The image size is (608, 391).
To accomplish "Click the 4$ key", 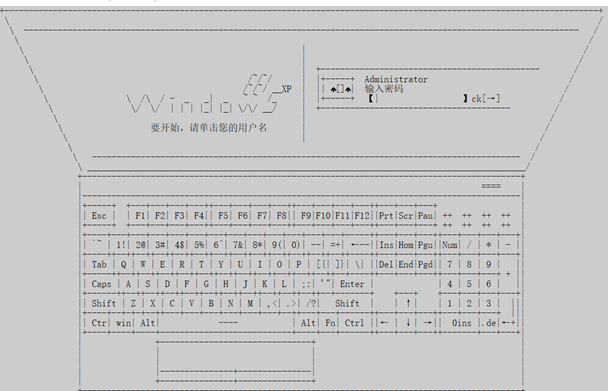I will [x=179, y=244].
